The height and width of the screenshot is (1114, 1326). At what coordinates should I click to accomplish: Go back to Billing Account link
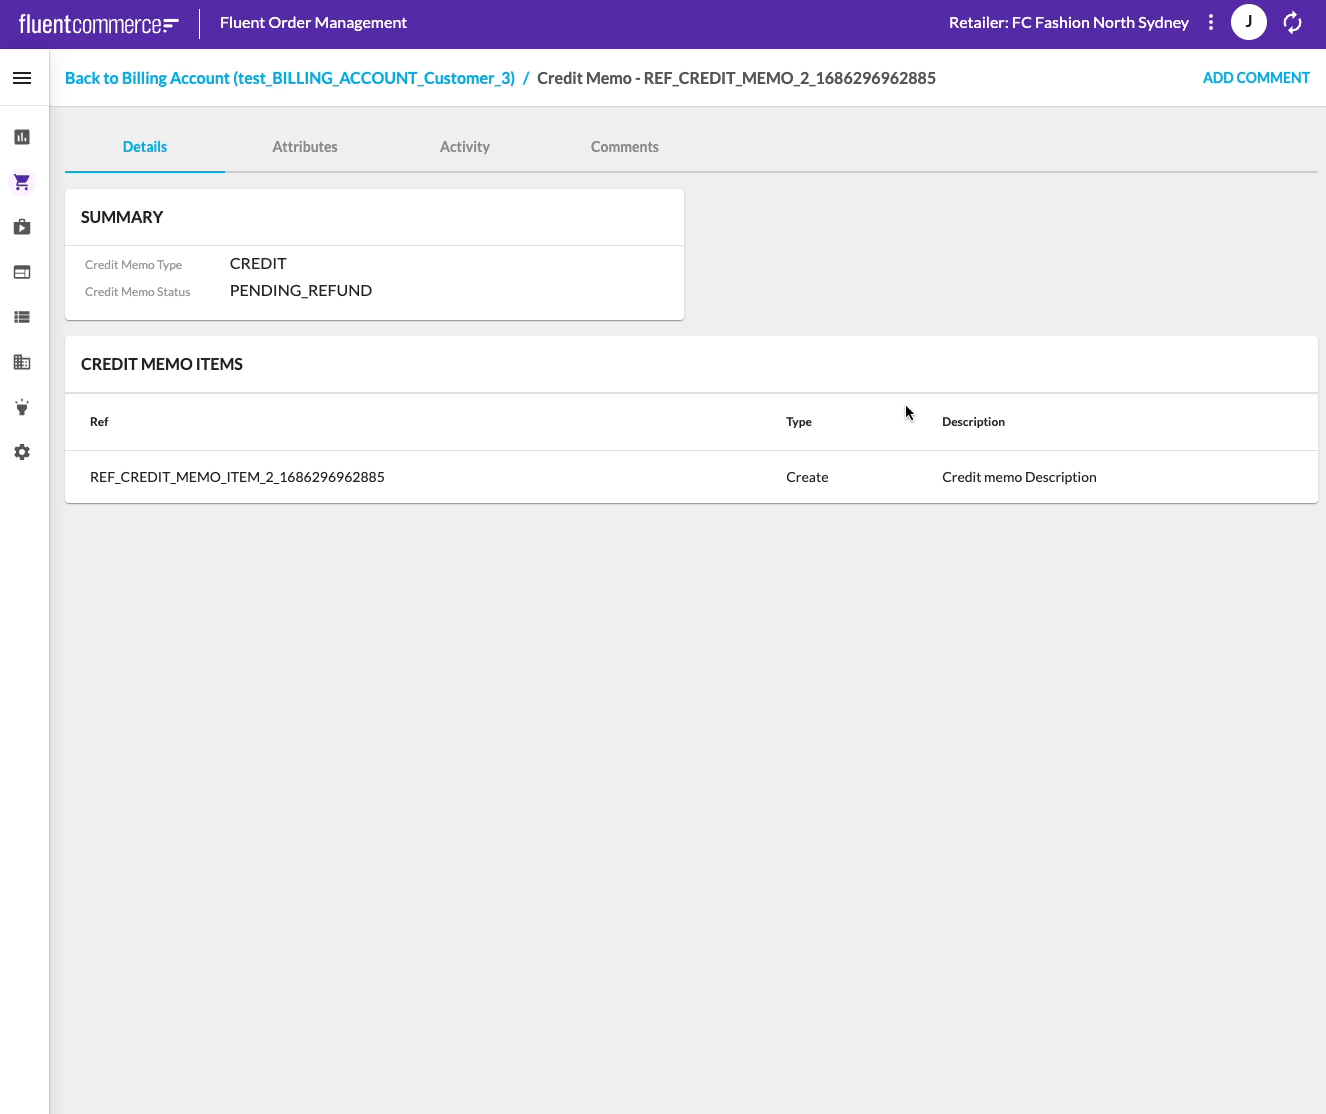290,78
